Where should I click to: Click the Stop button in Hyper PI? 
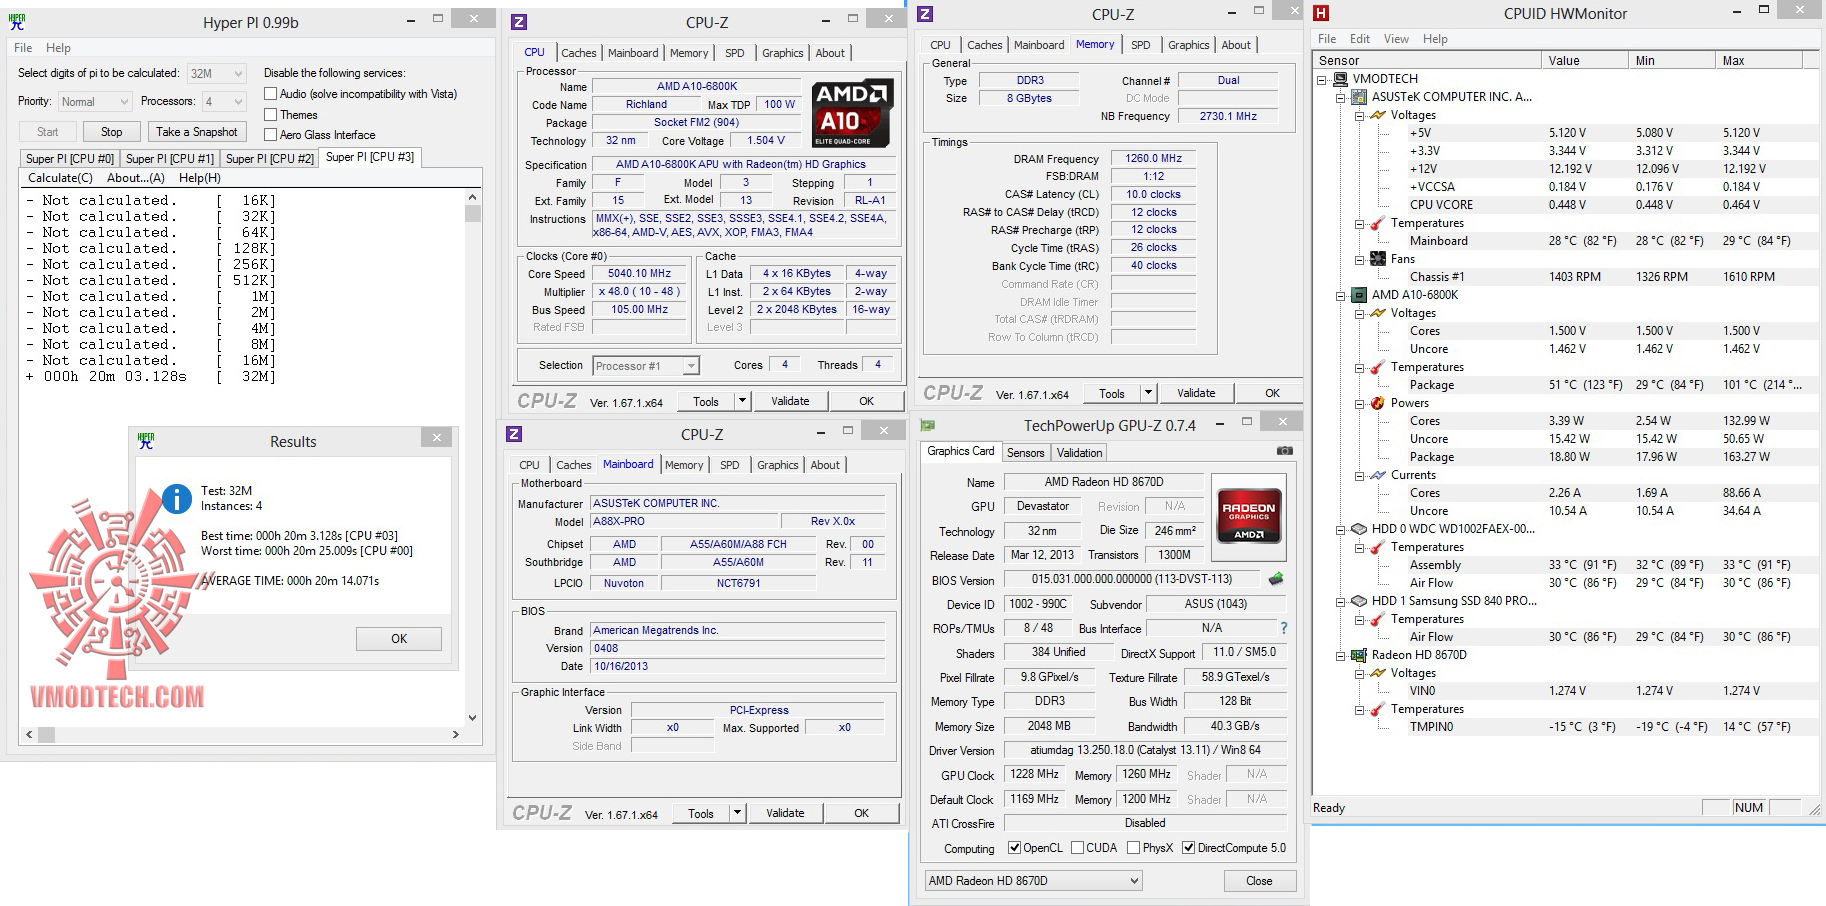click(111, 132)
